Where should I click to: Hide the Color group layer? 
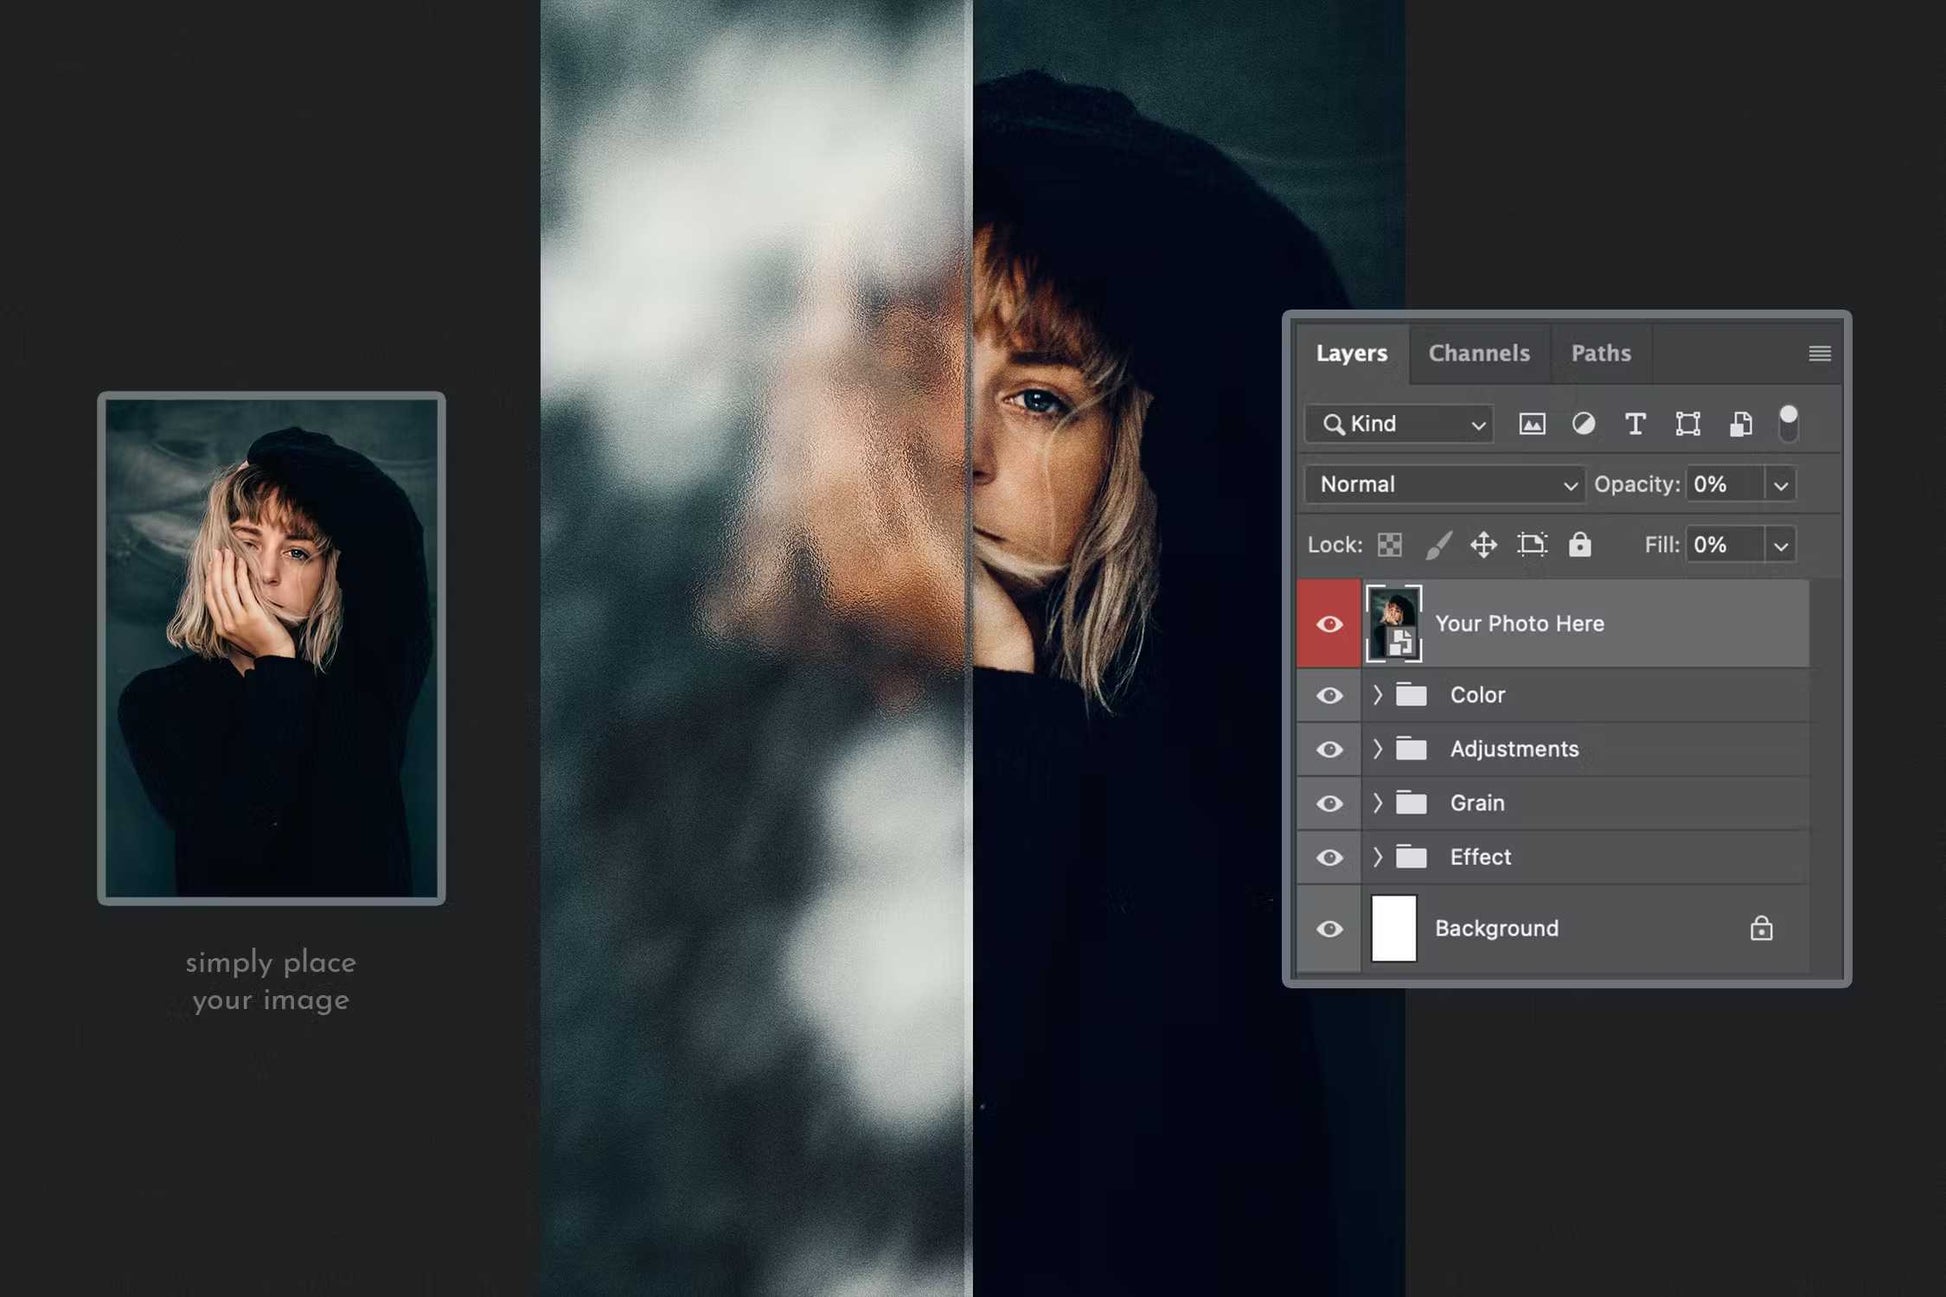tap(1329, 695)
